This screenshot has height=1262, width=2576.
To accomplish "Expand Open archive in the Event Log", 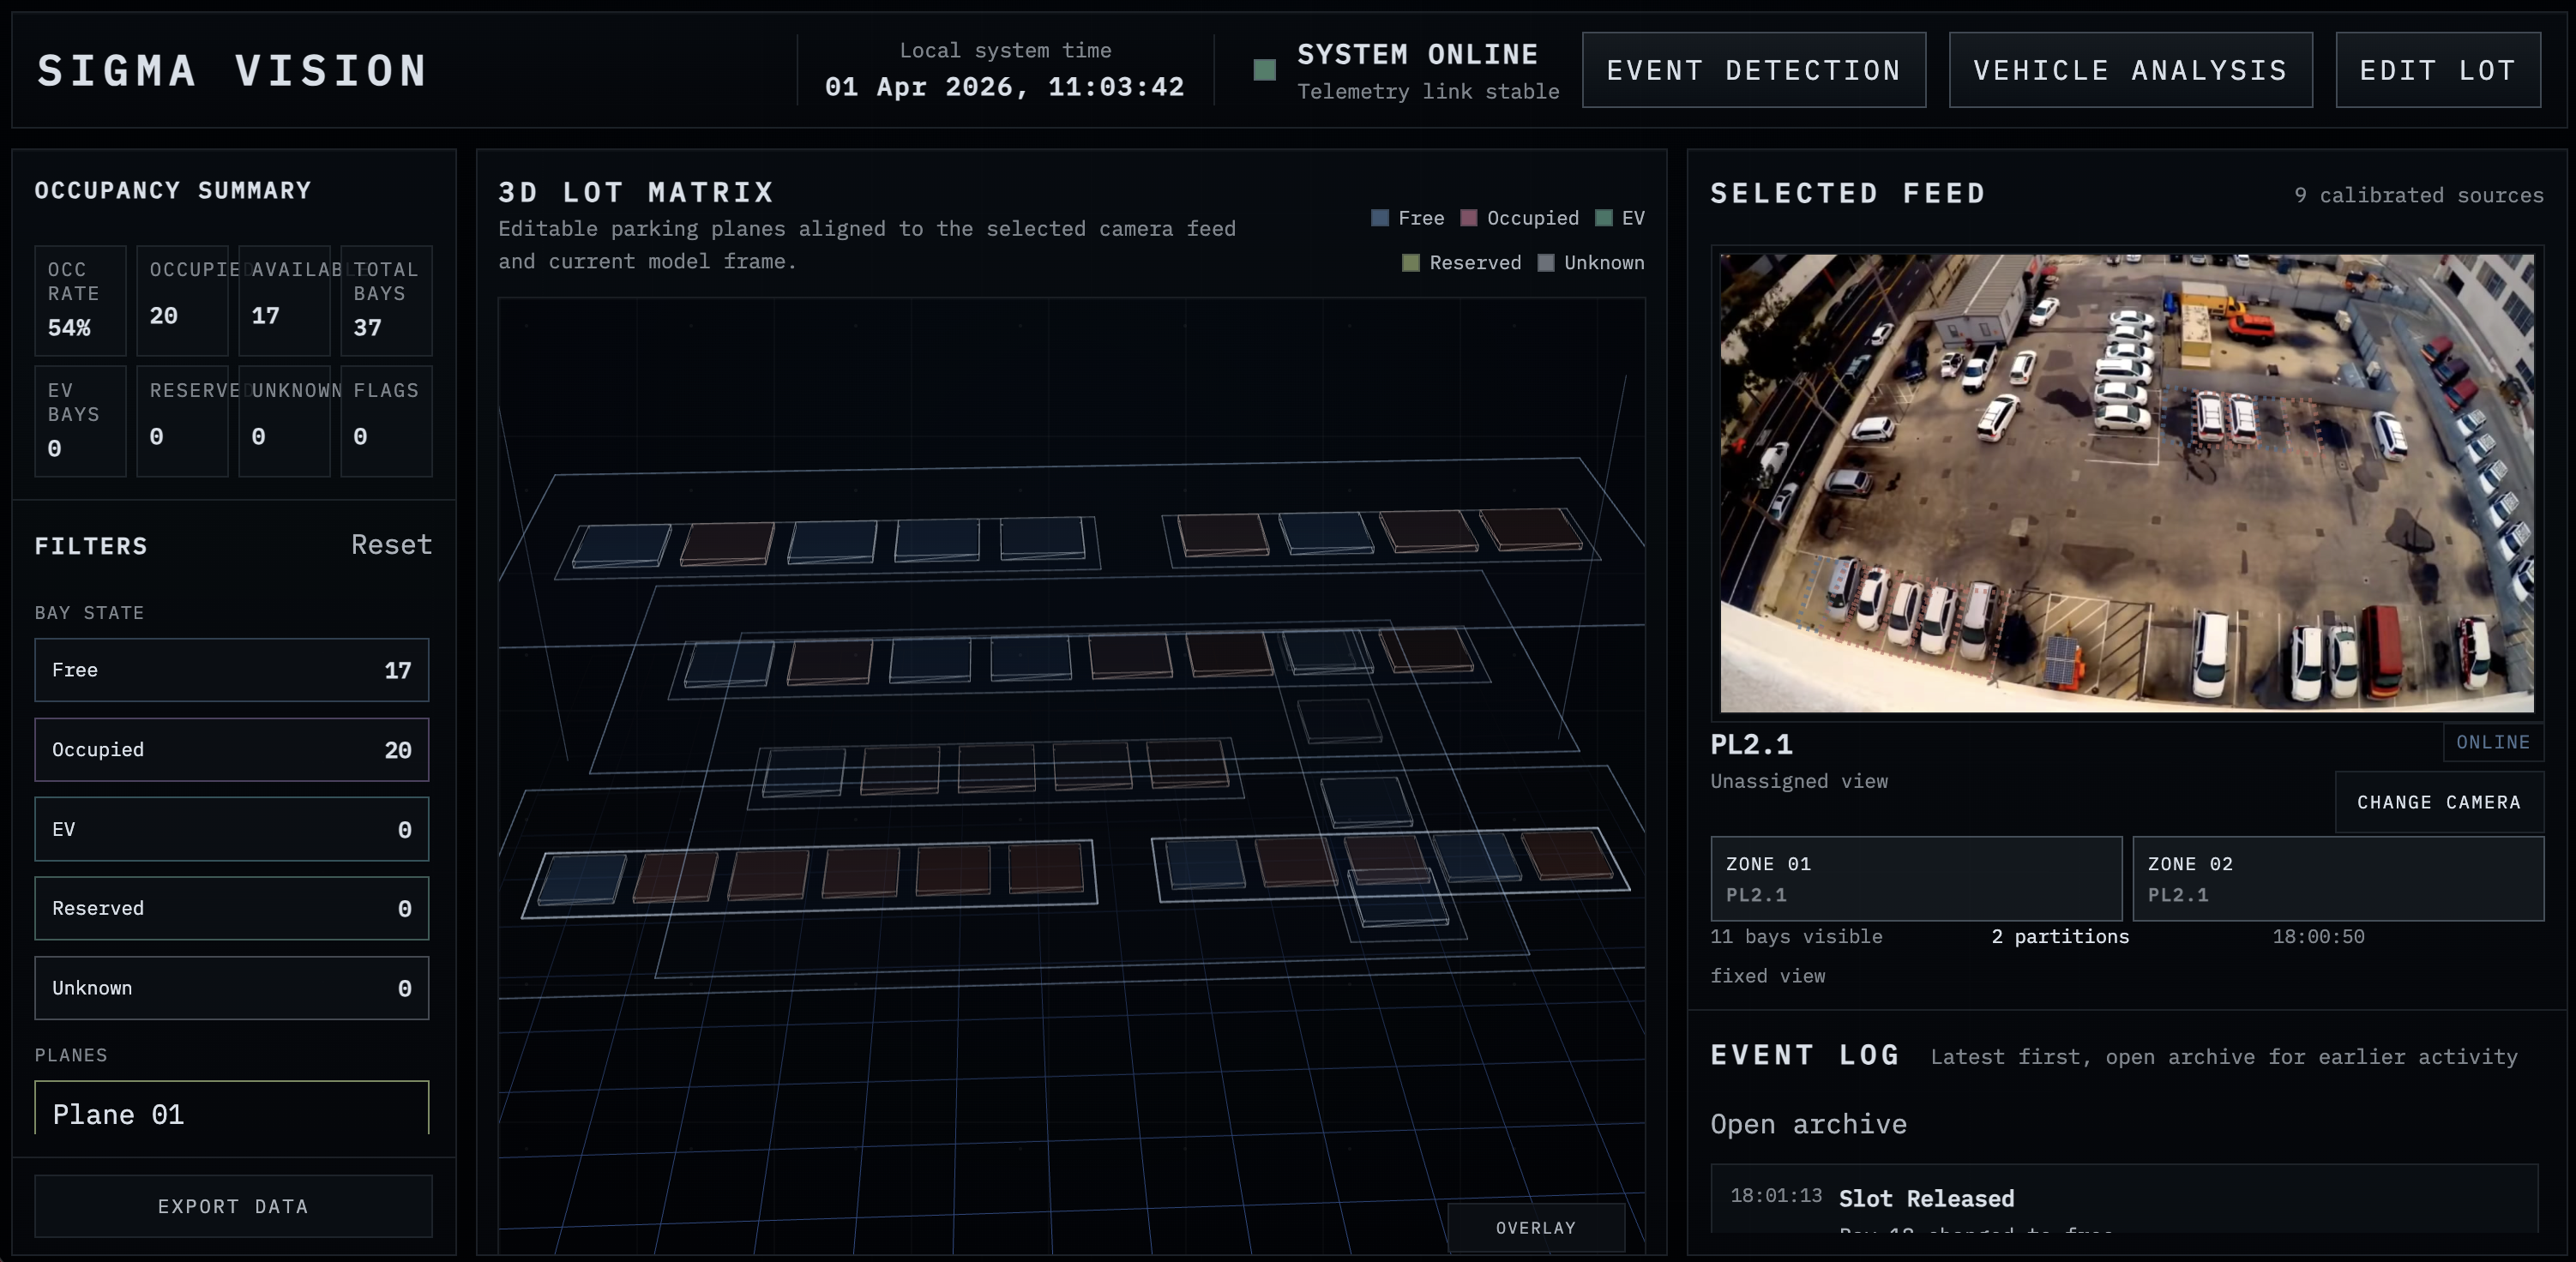I will click(x=1808, y=1124).
